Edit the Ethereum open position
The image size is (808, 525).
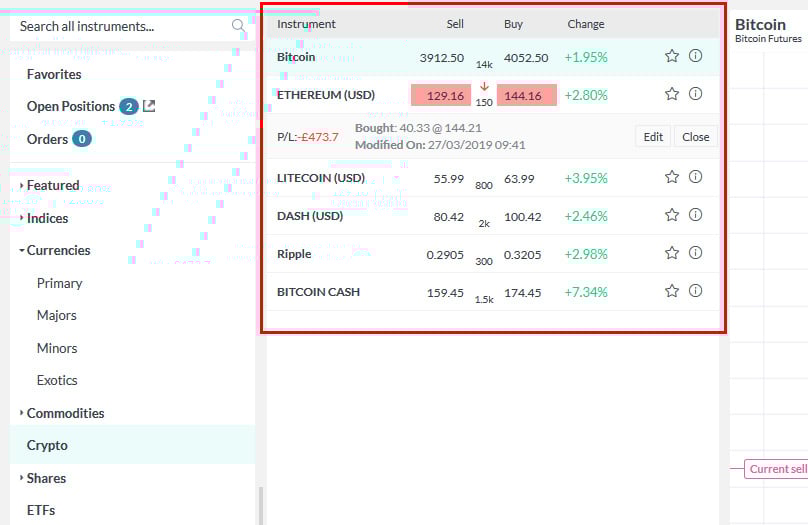tap(653, 137)
